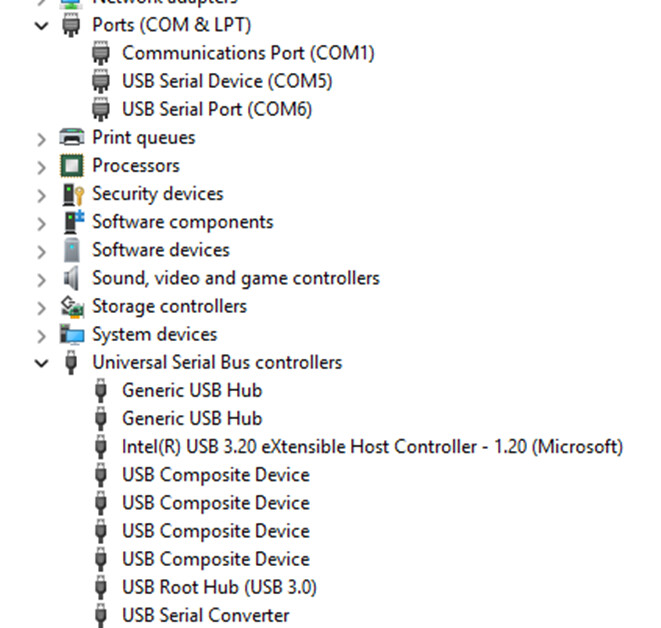Viewport: 661px width, 628px height.
Task: Select Communications Port (COM1)
Action: (x=248, y=53)
